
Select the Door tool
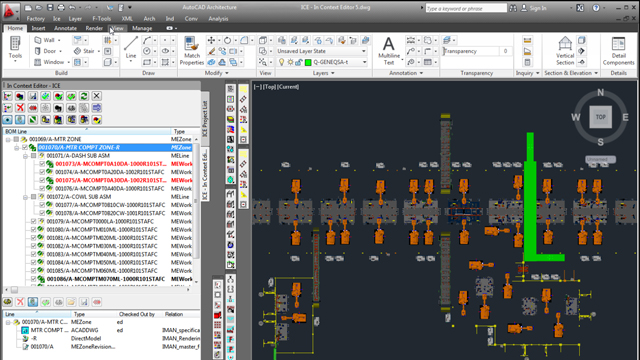(46, 51)
